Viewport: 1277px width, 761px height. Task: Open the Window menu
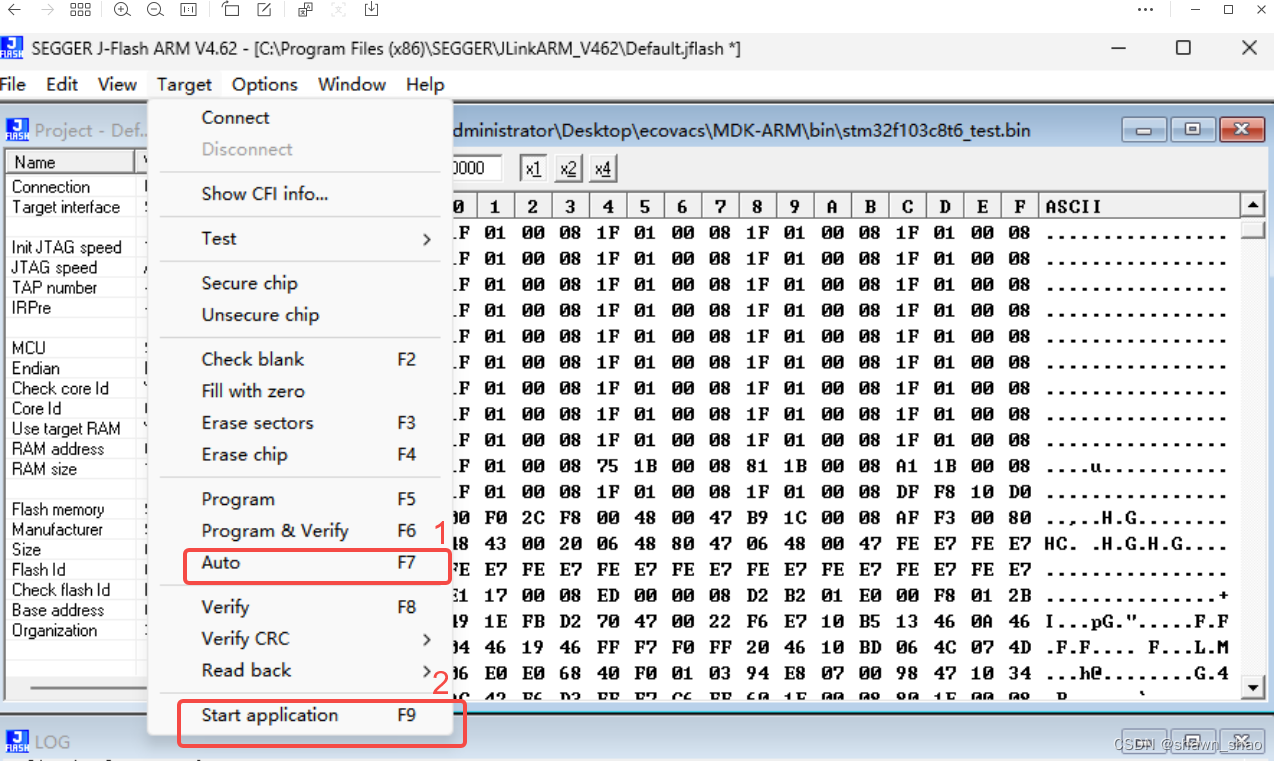point(352,85)
